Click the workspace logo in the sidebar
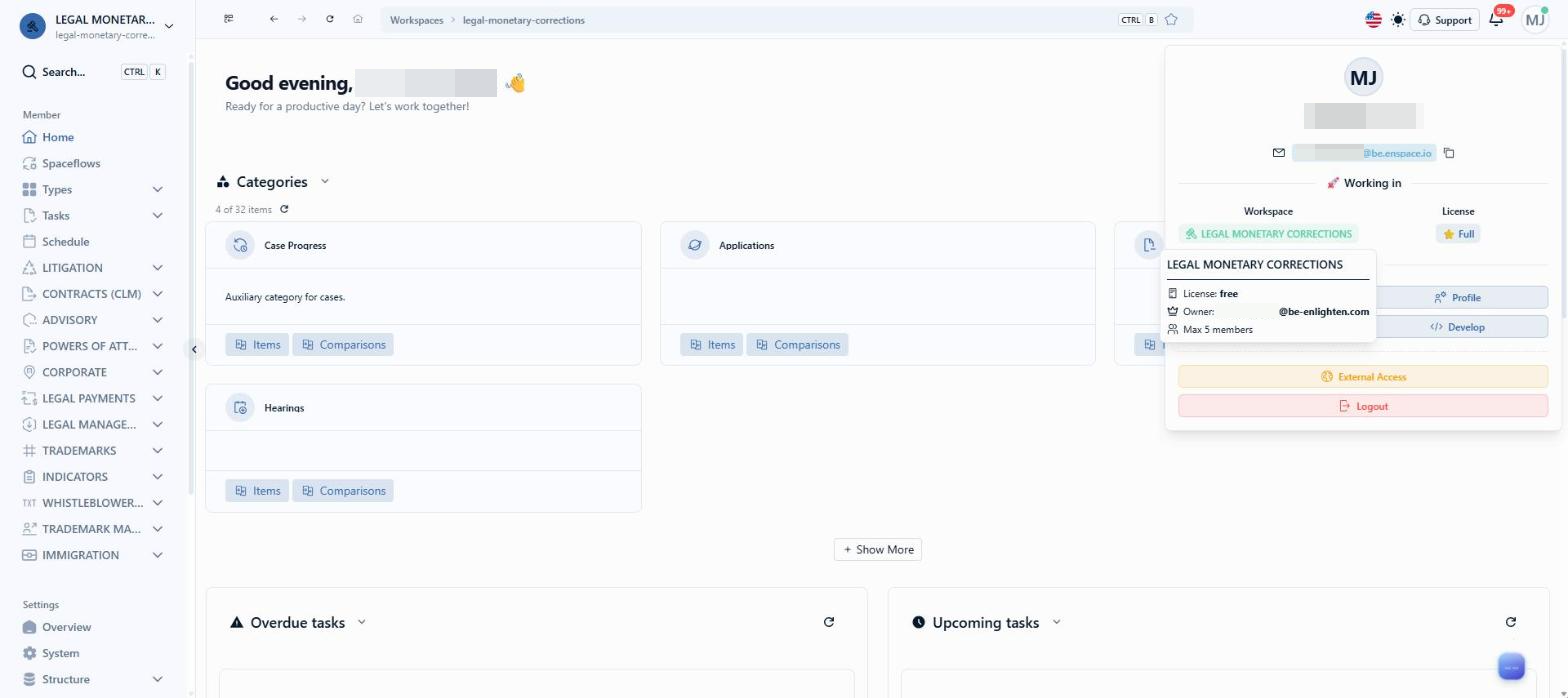 pos(33,26)
